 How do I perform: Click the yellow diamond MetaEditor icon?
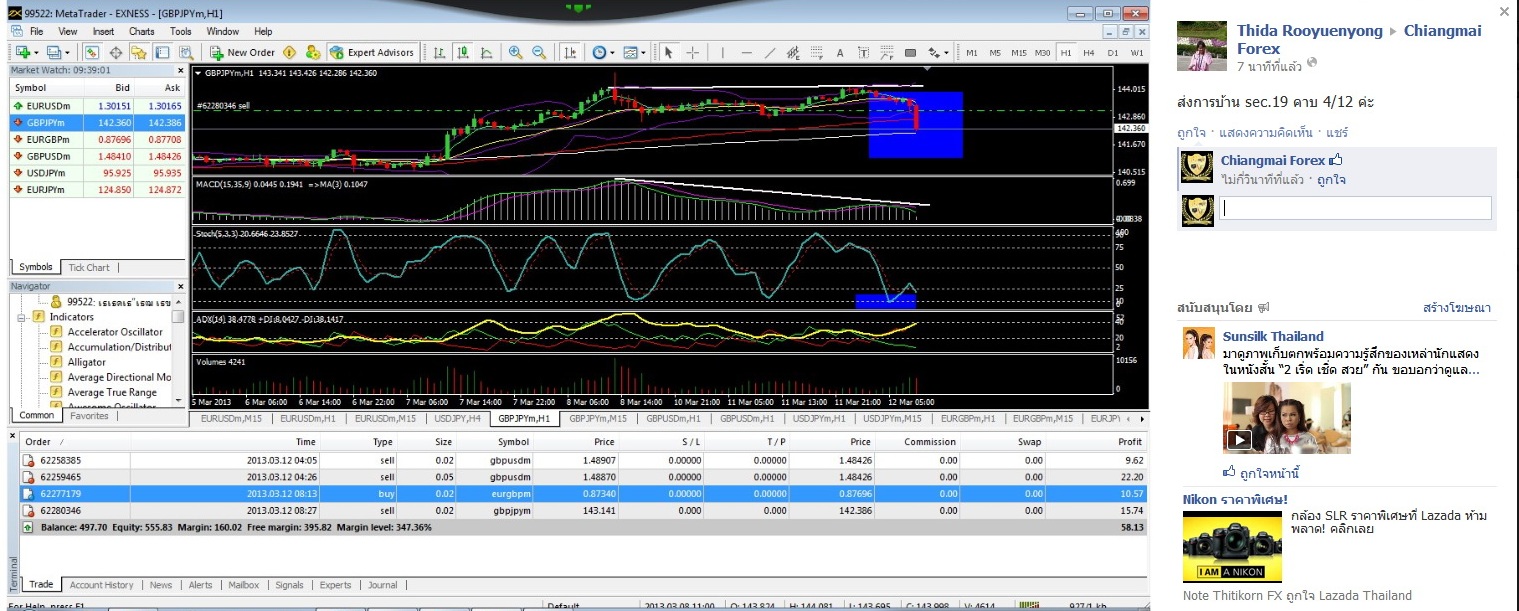pos(290,52)
